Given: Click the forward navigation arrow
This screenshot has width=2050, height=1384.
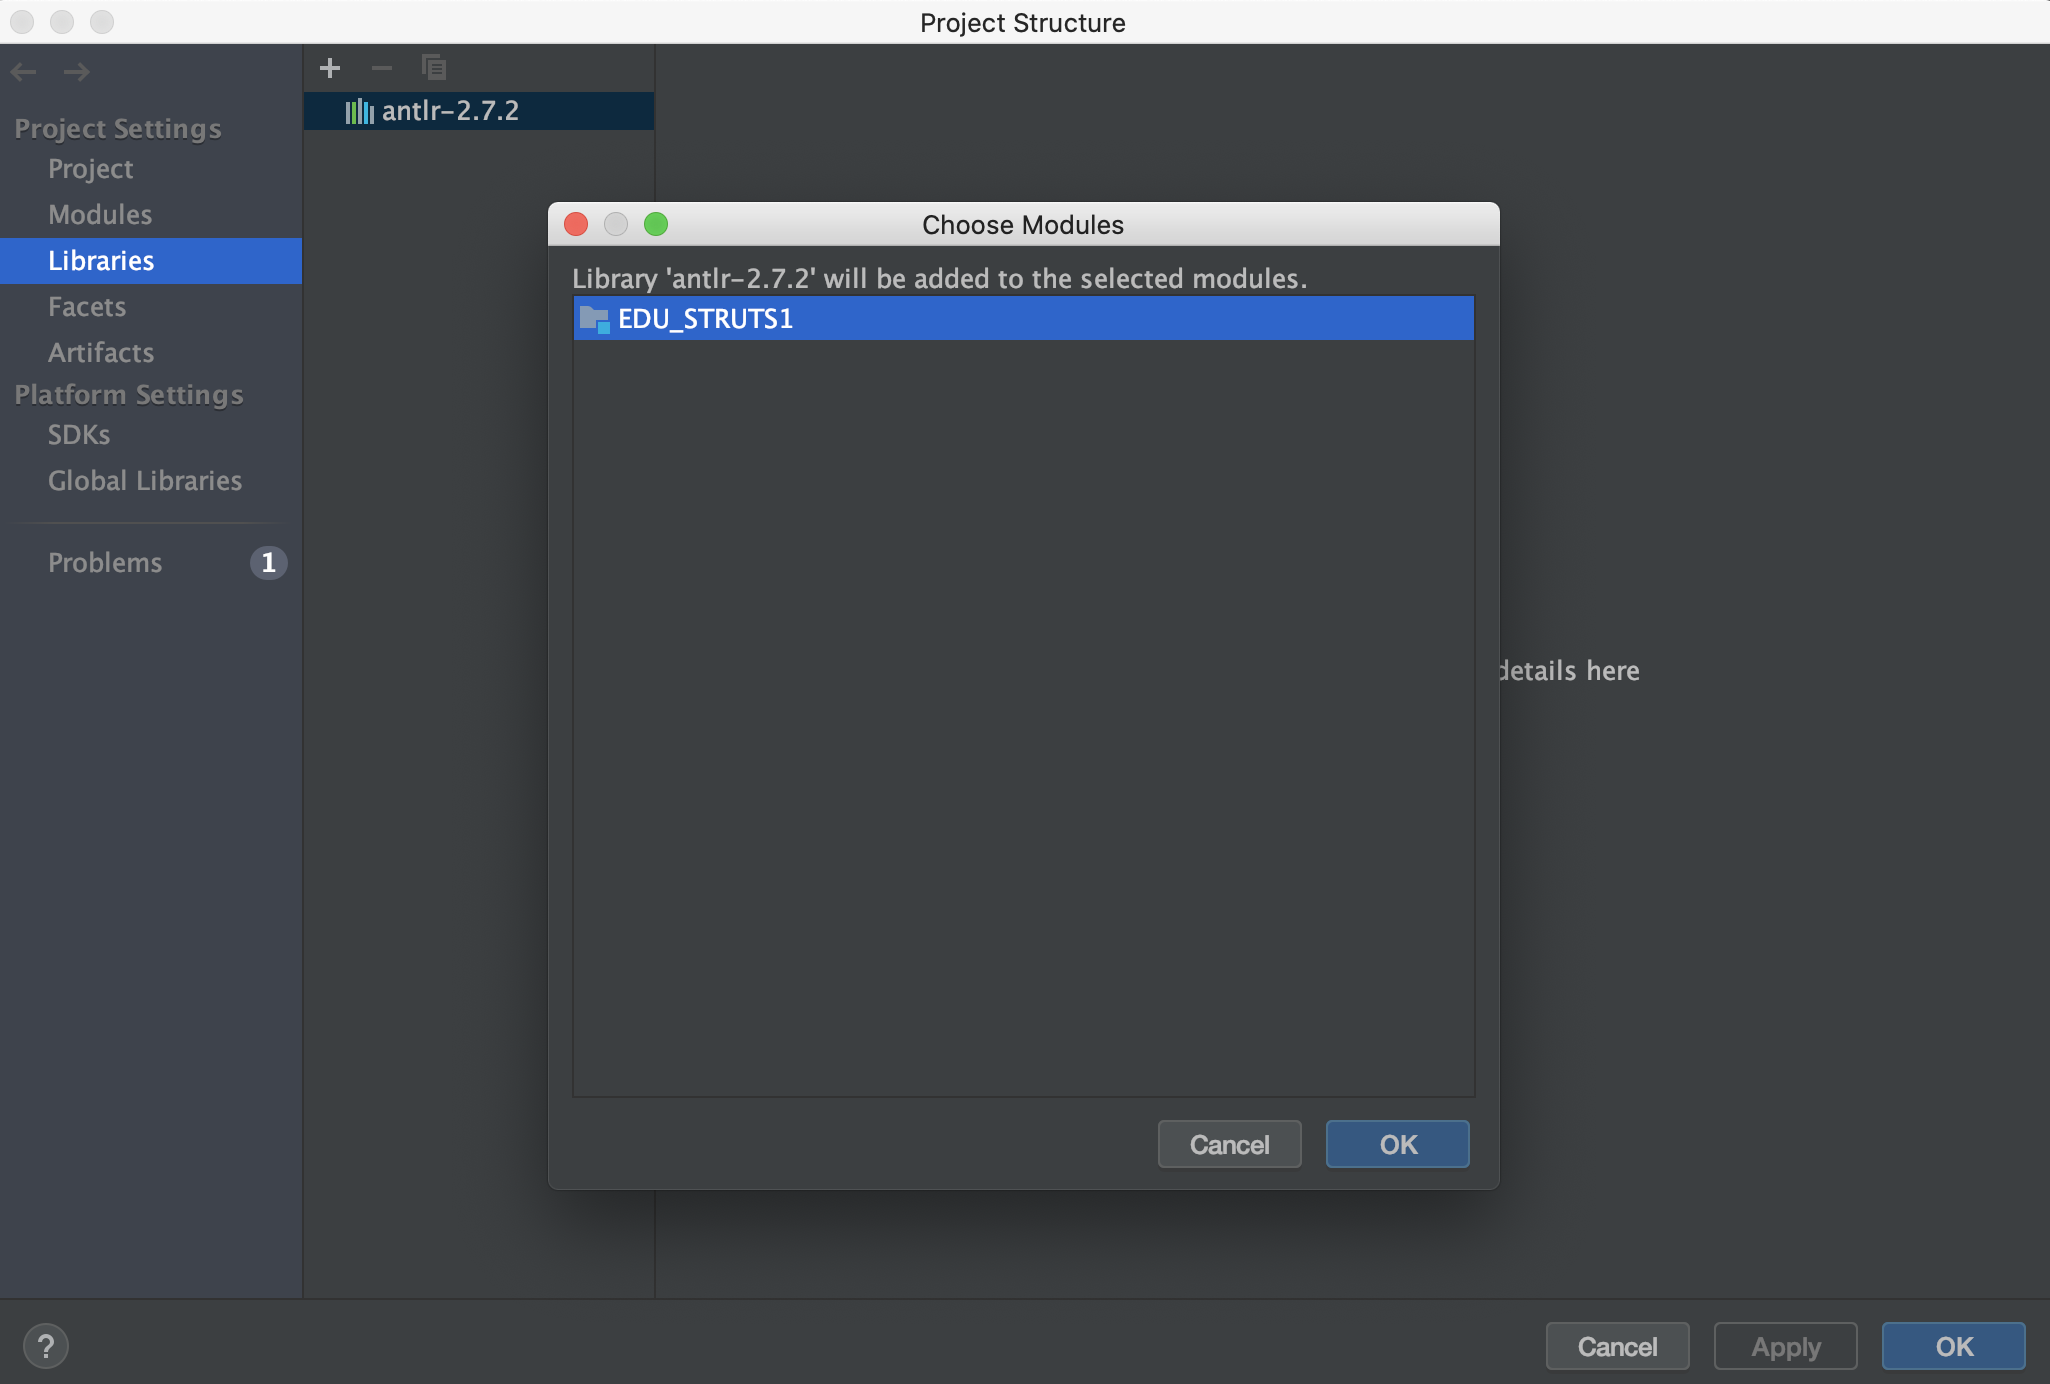Looking at the screenshot, I should (77, 72).
